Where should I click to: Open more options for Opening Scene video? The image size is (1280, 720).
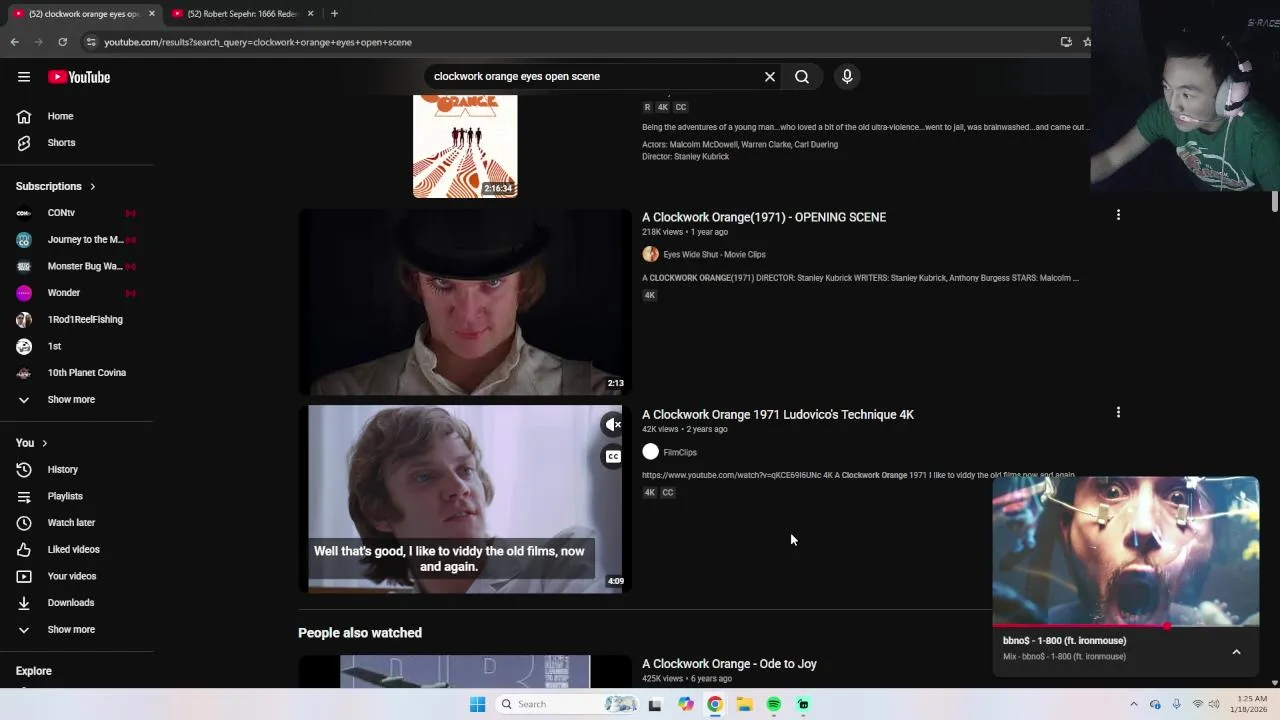pos(1118,215)
